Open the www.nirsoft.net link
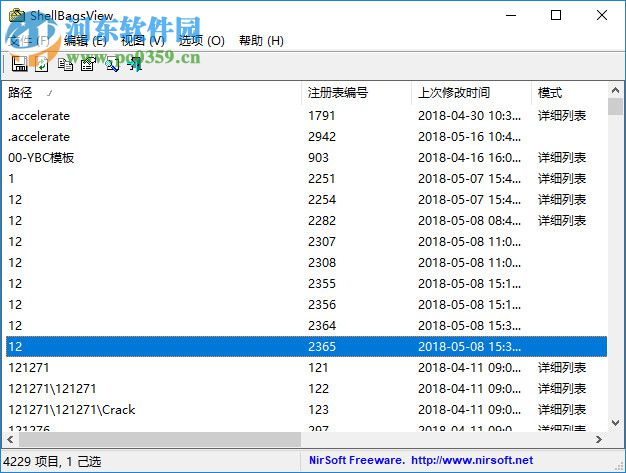 point(472,460)
